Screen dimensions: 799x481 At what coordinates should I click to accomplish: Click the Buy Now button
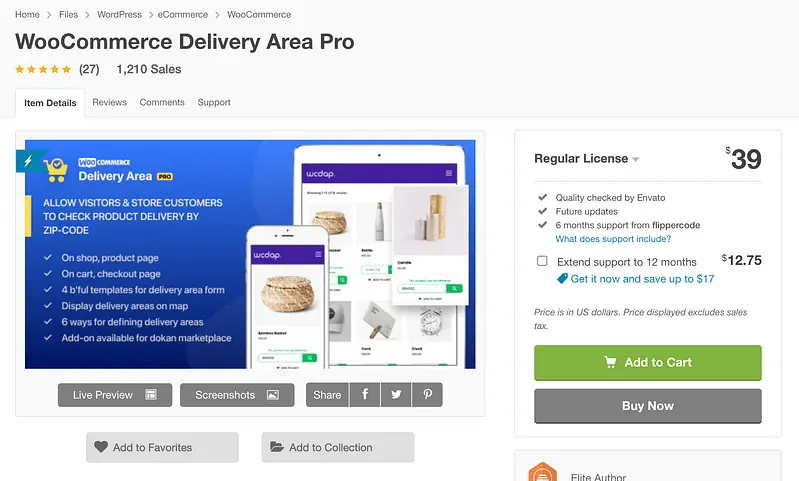tap(648, 406)
